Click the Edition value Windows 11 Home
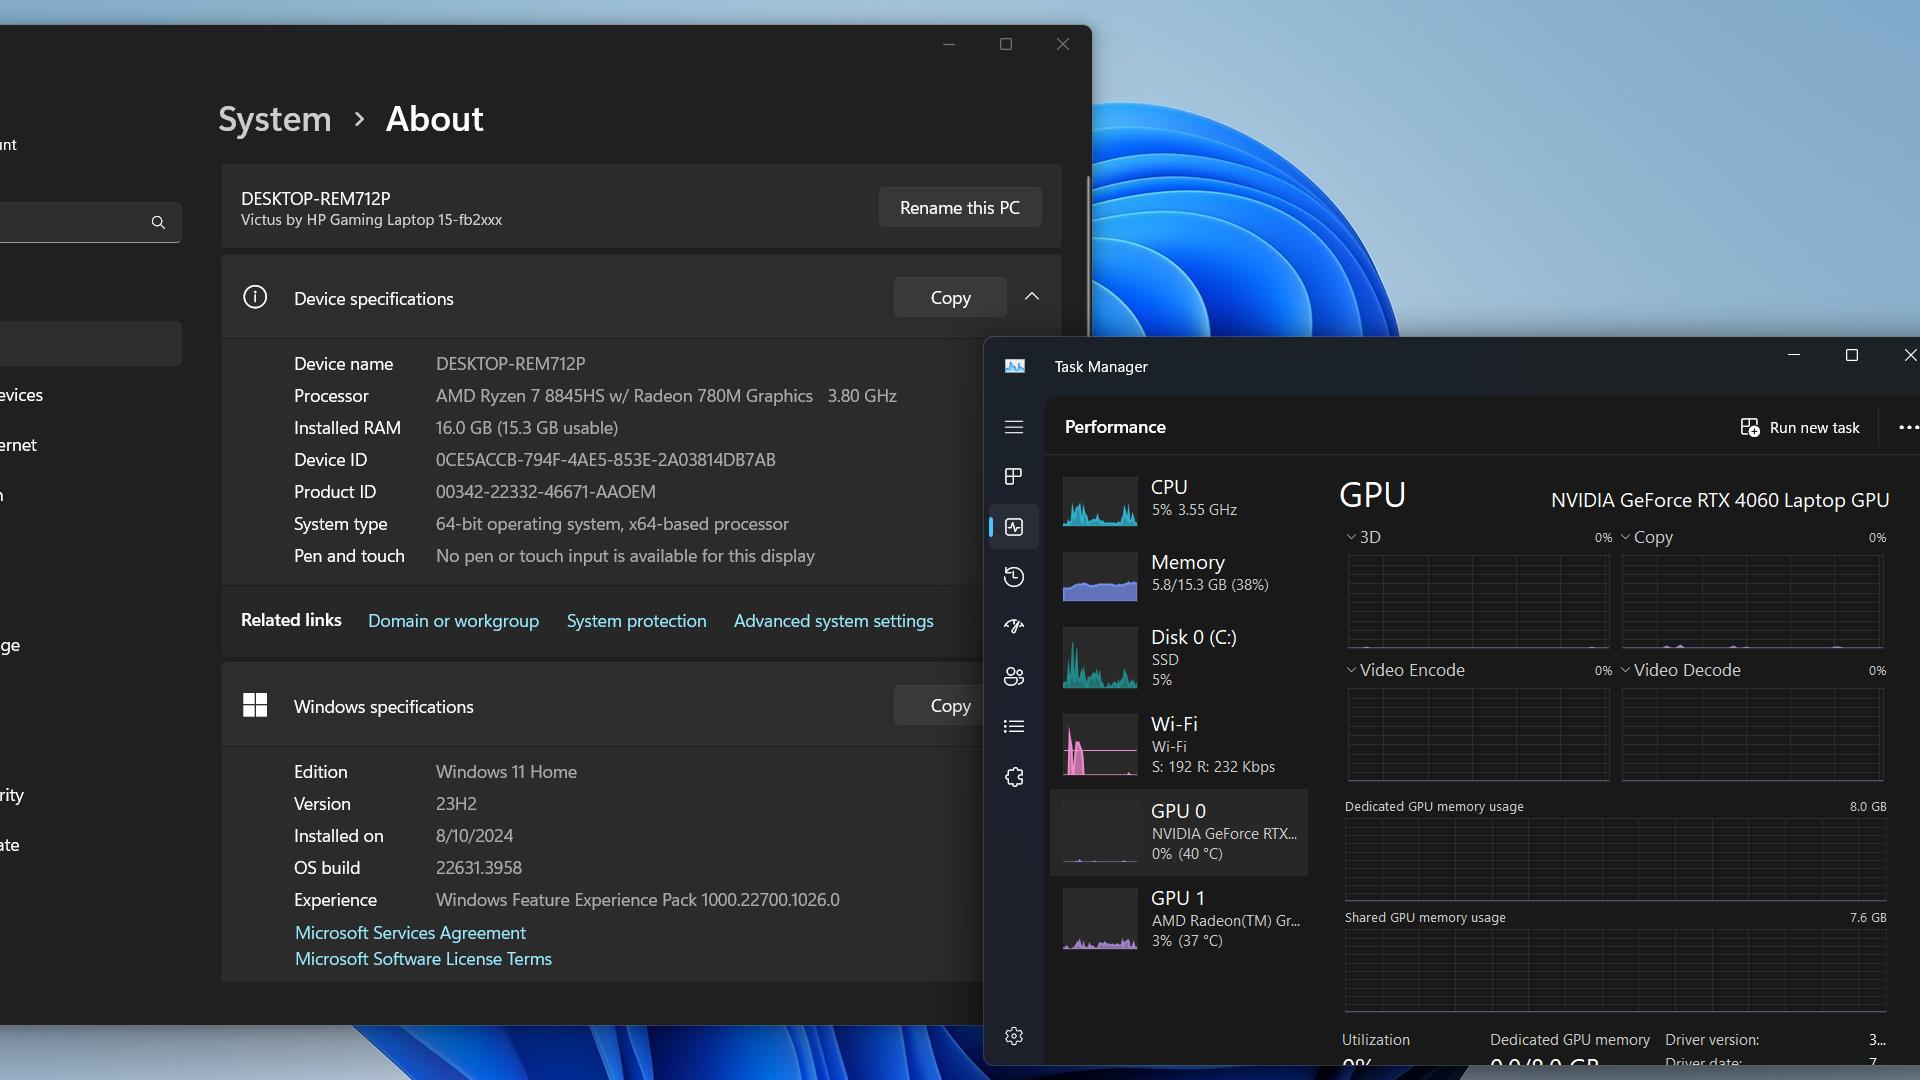The image size is (1920, 1080). (506, 772)
